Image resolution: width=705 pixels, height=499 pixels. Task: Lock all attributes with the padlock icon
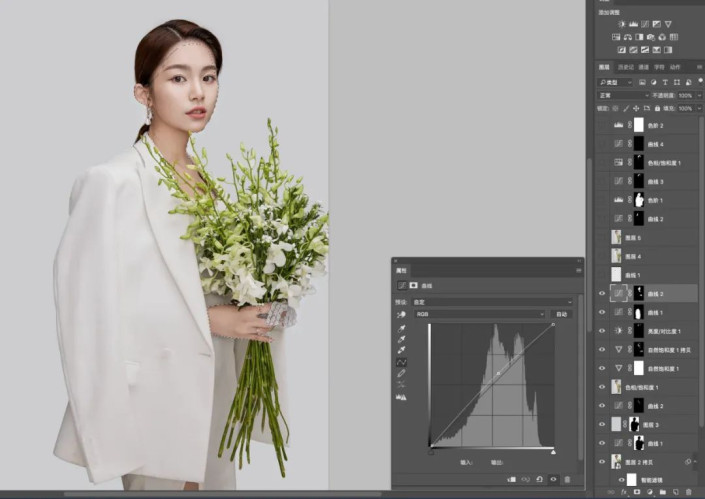point(657,108)
